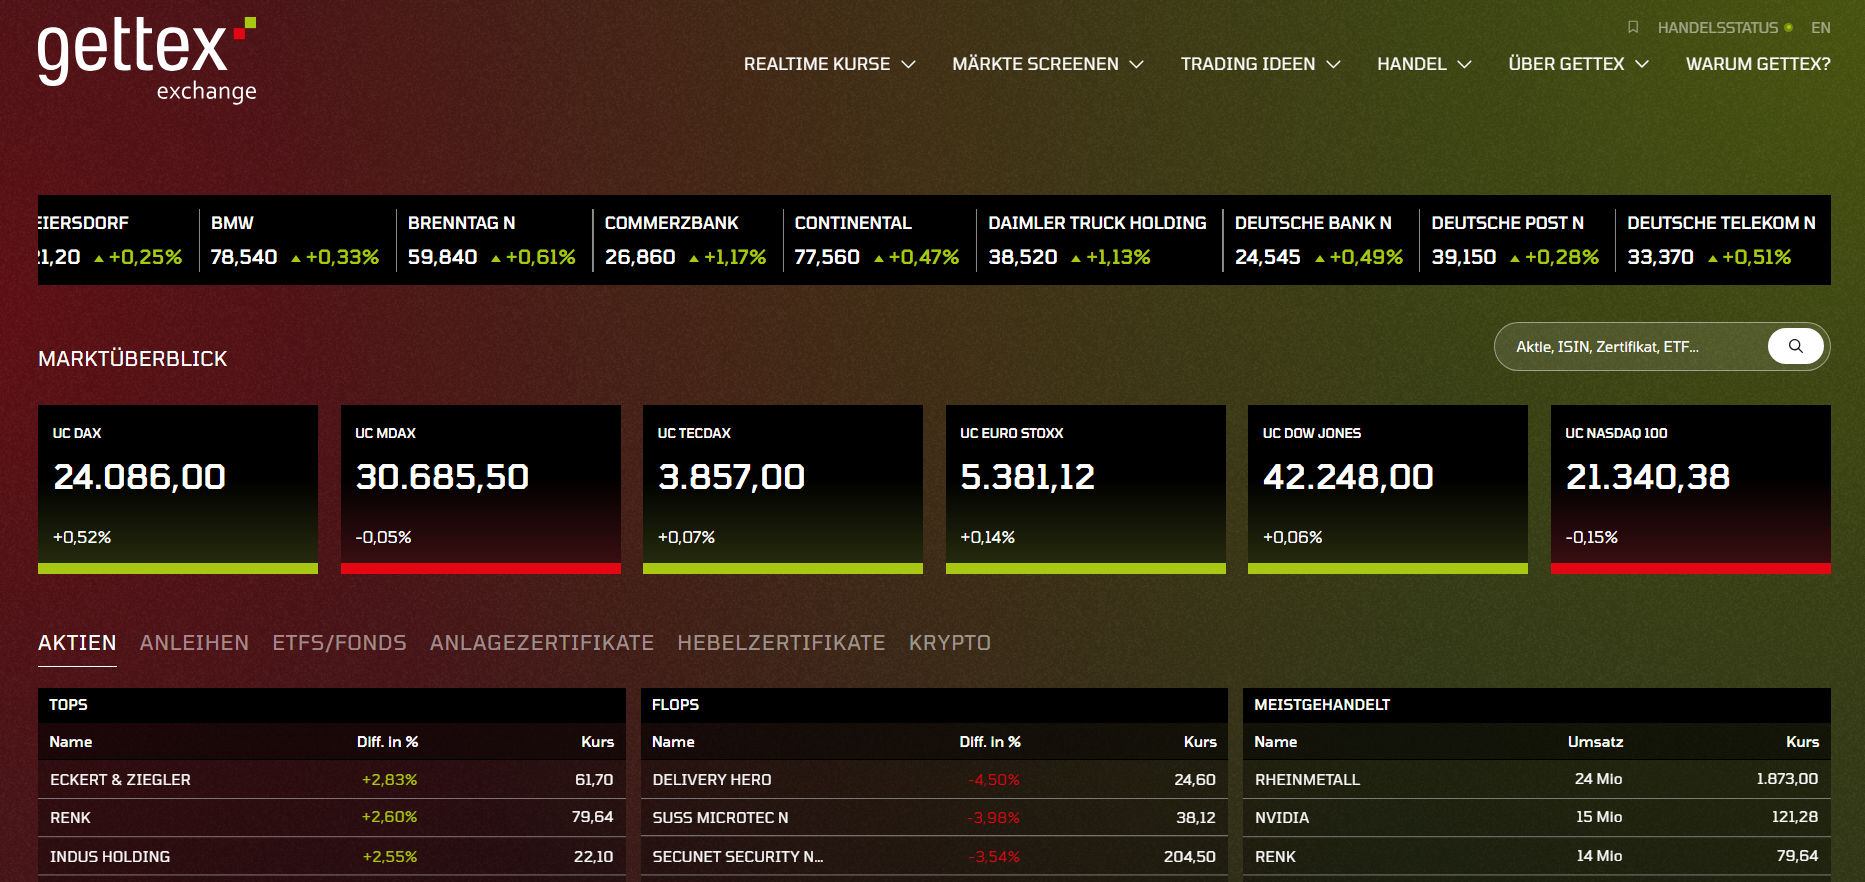Switch language to EN
Screen dimensions: 1865x882
pyautogui.click(x=1820, y=27)
